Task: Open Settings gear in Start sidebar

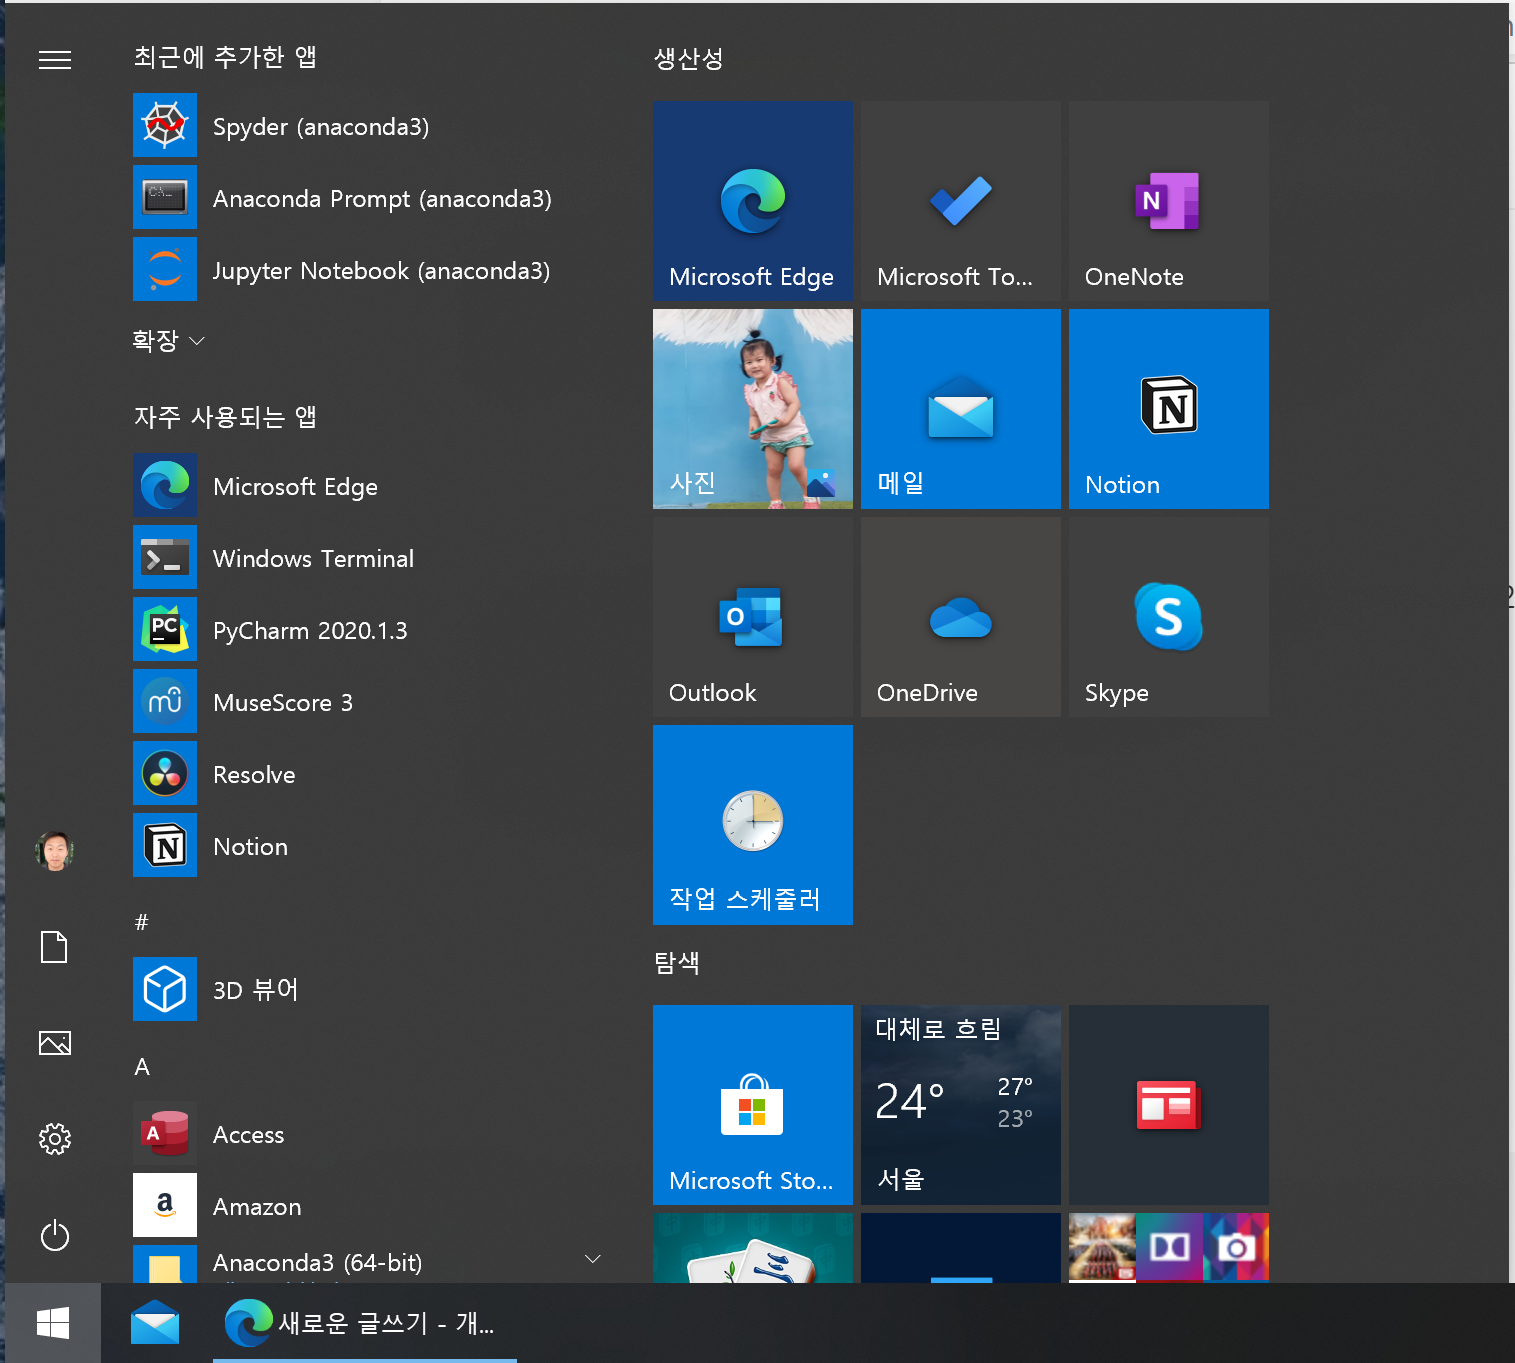Action: tap(55, 1139)
